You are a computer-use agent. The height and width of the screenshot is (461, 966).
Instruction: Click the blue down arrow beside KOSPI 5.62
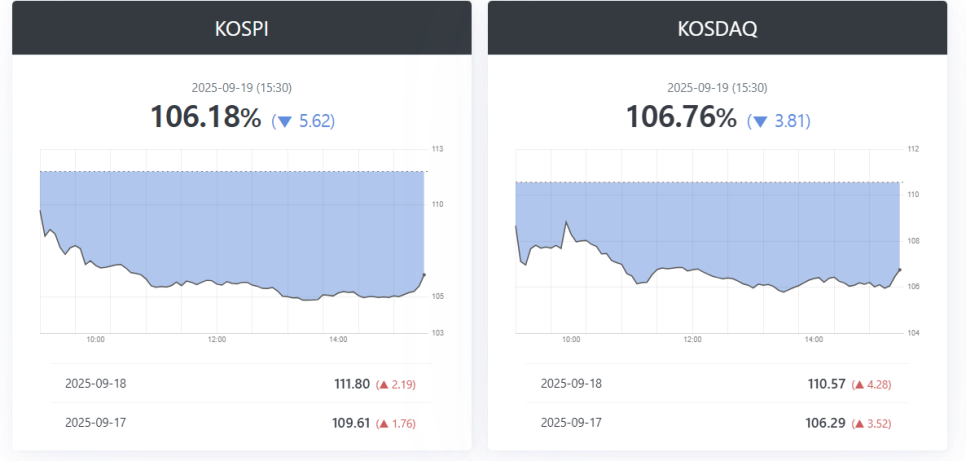tap(285, 122)
